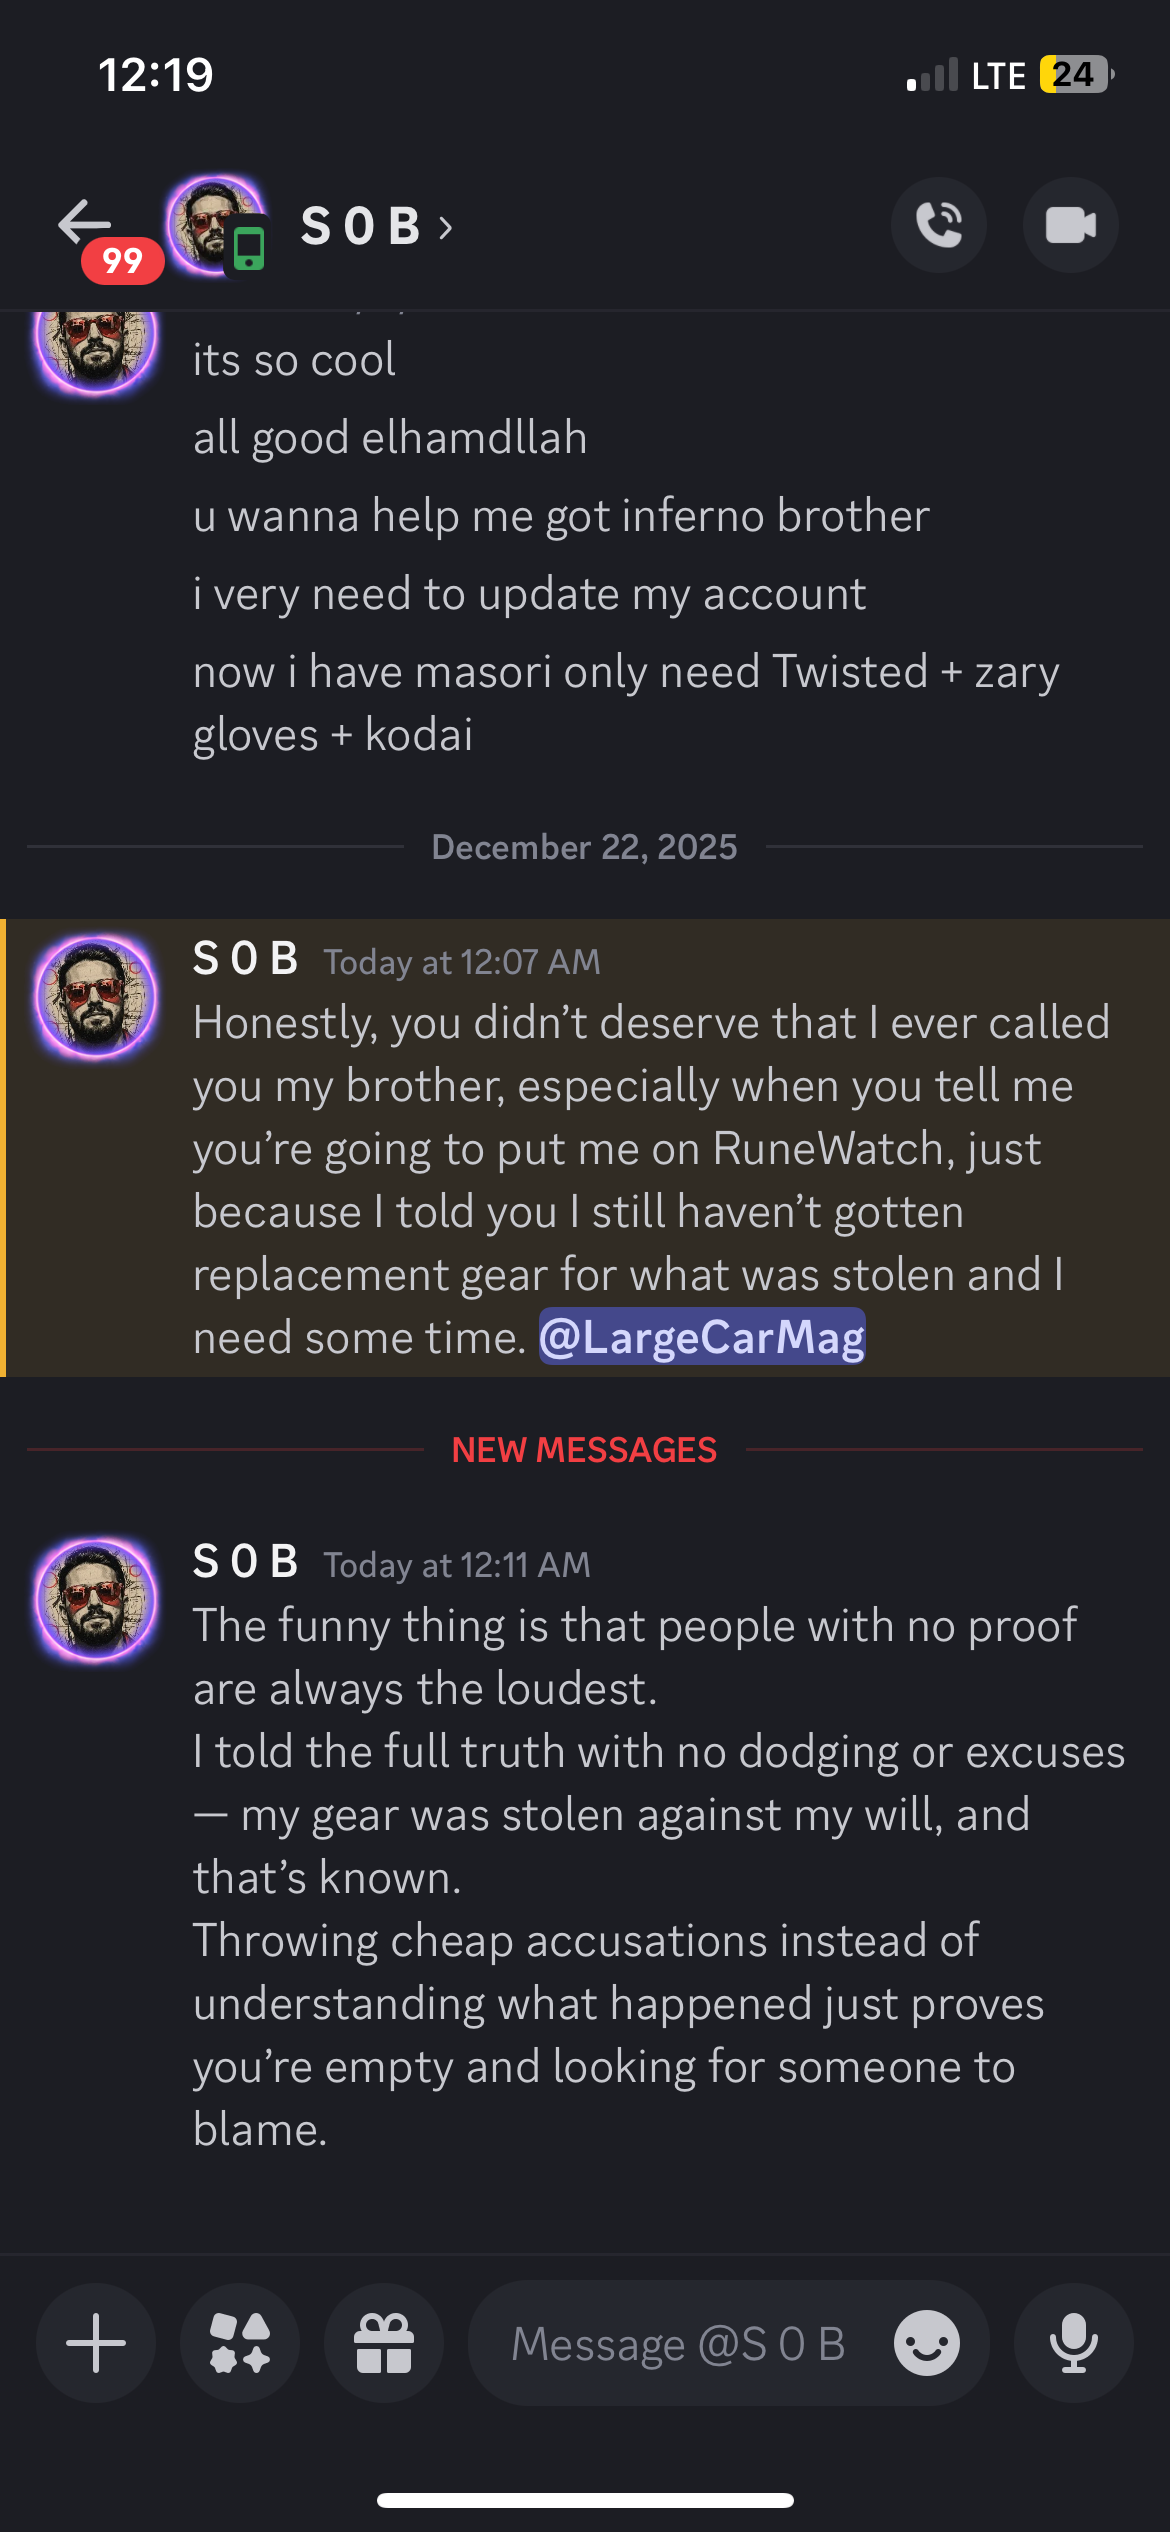This screenshot has height=2532, width=1170.
Task: Select the 12:07 AM message timestamp
Action: pos(460,960)
